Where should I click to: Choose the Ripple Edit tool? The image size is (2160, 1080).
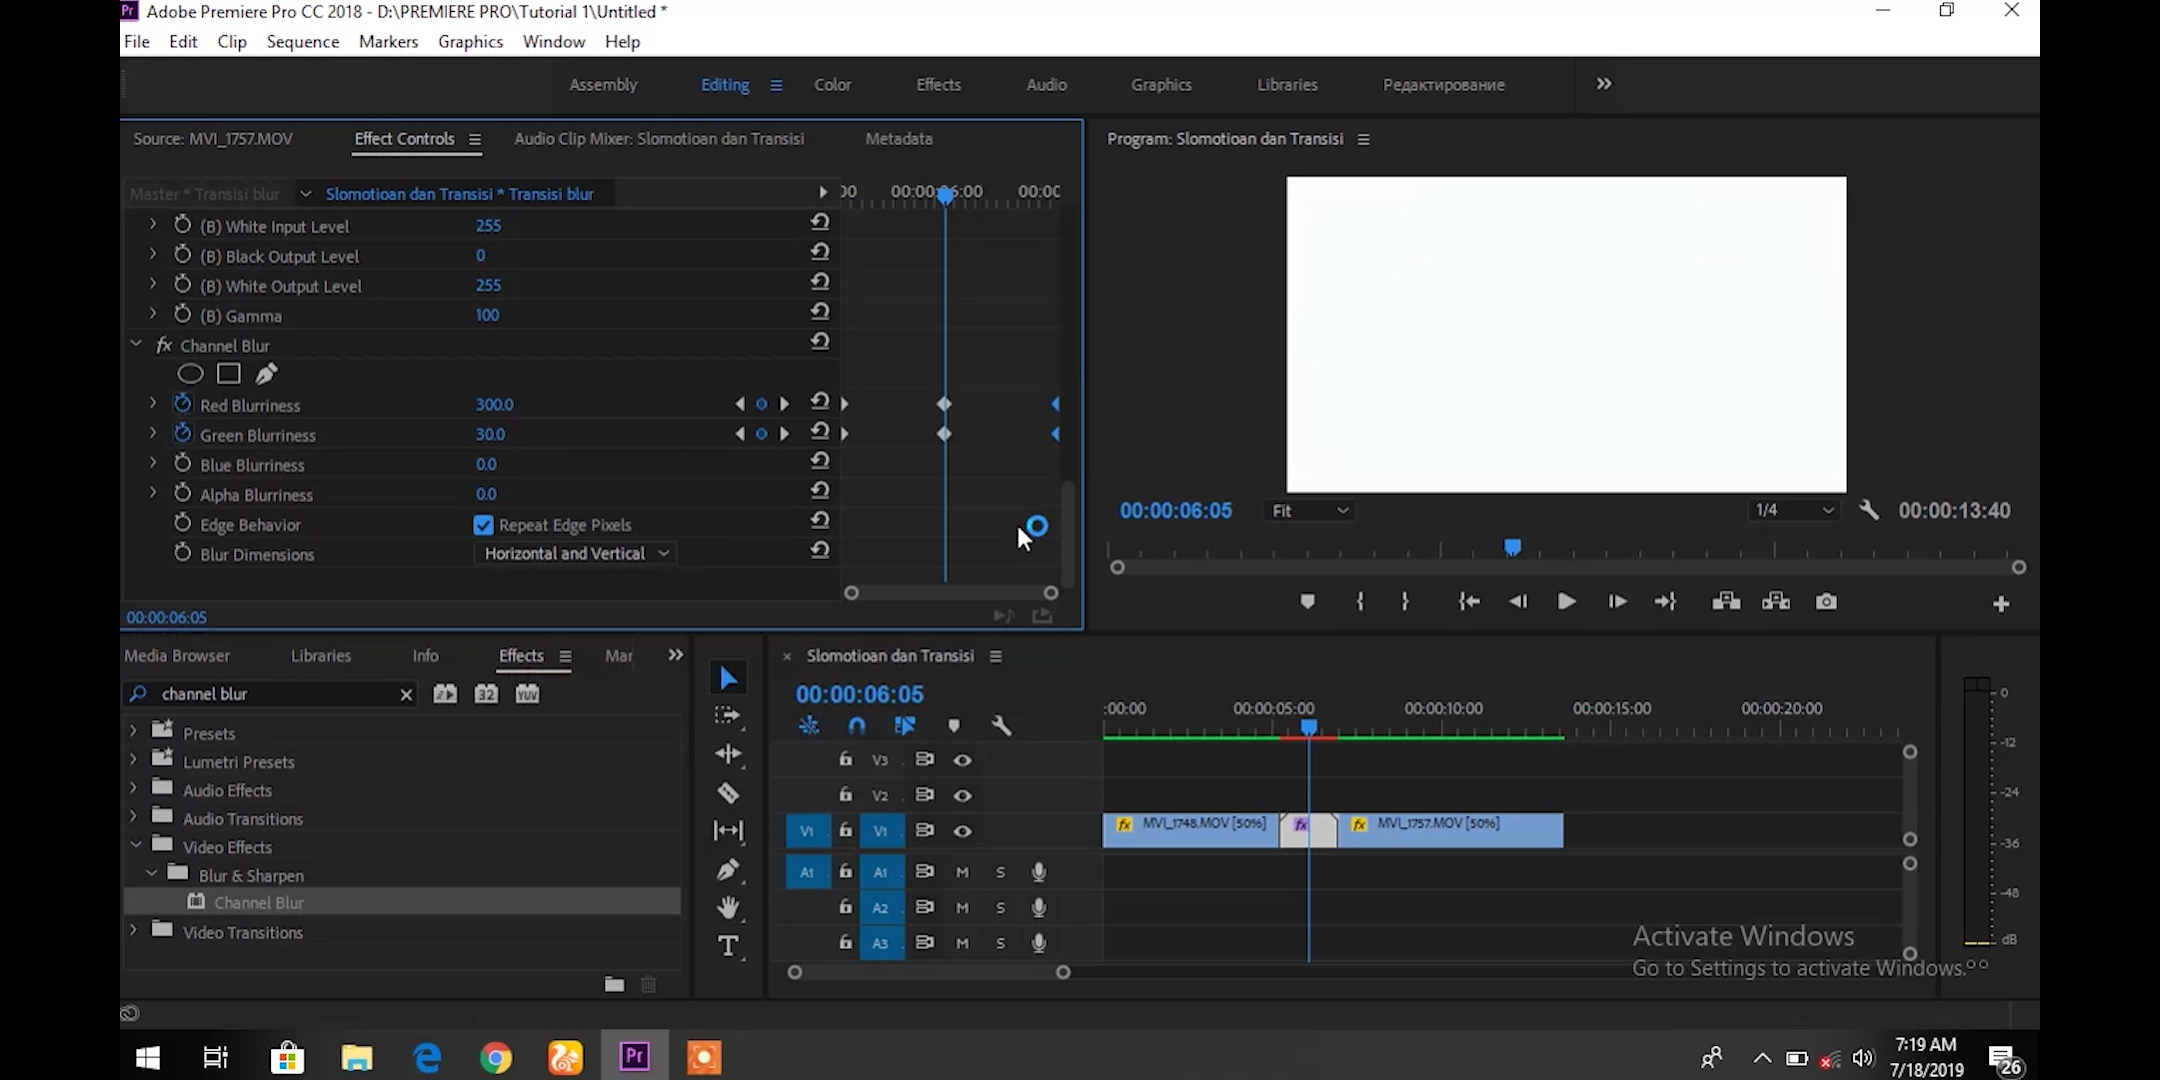tap(728, 754)
